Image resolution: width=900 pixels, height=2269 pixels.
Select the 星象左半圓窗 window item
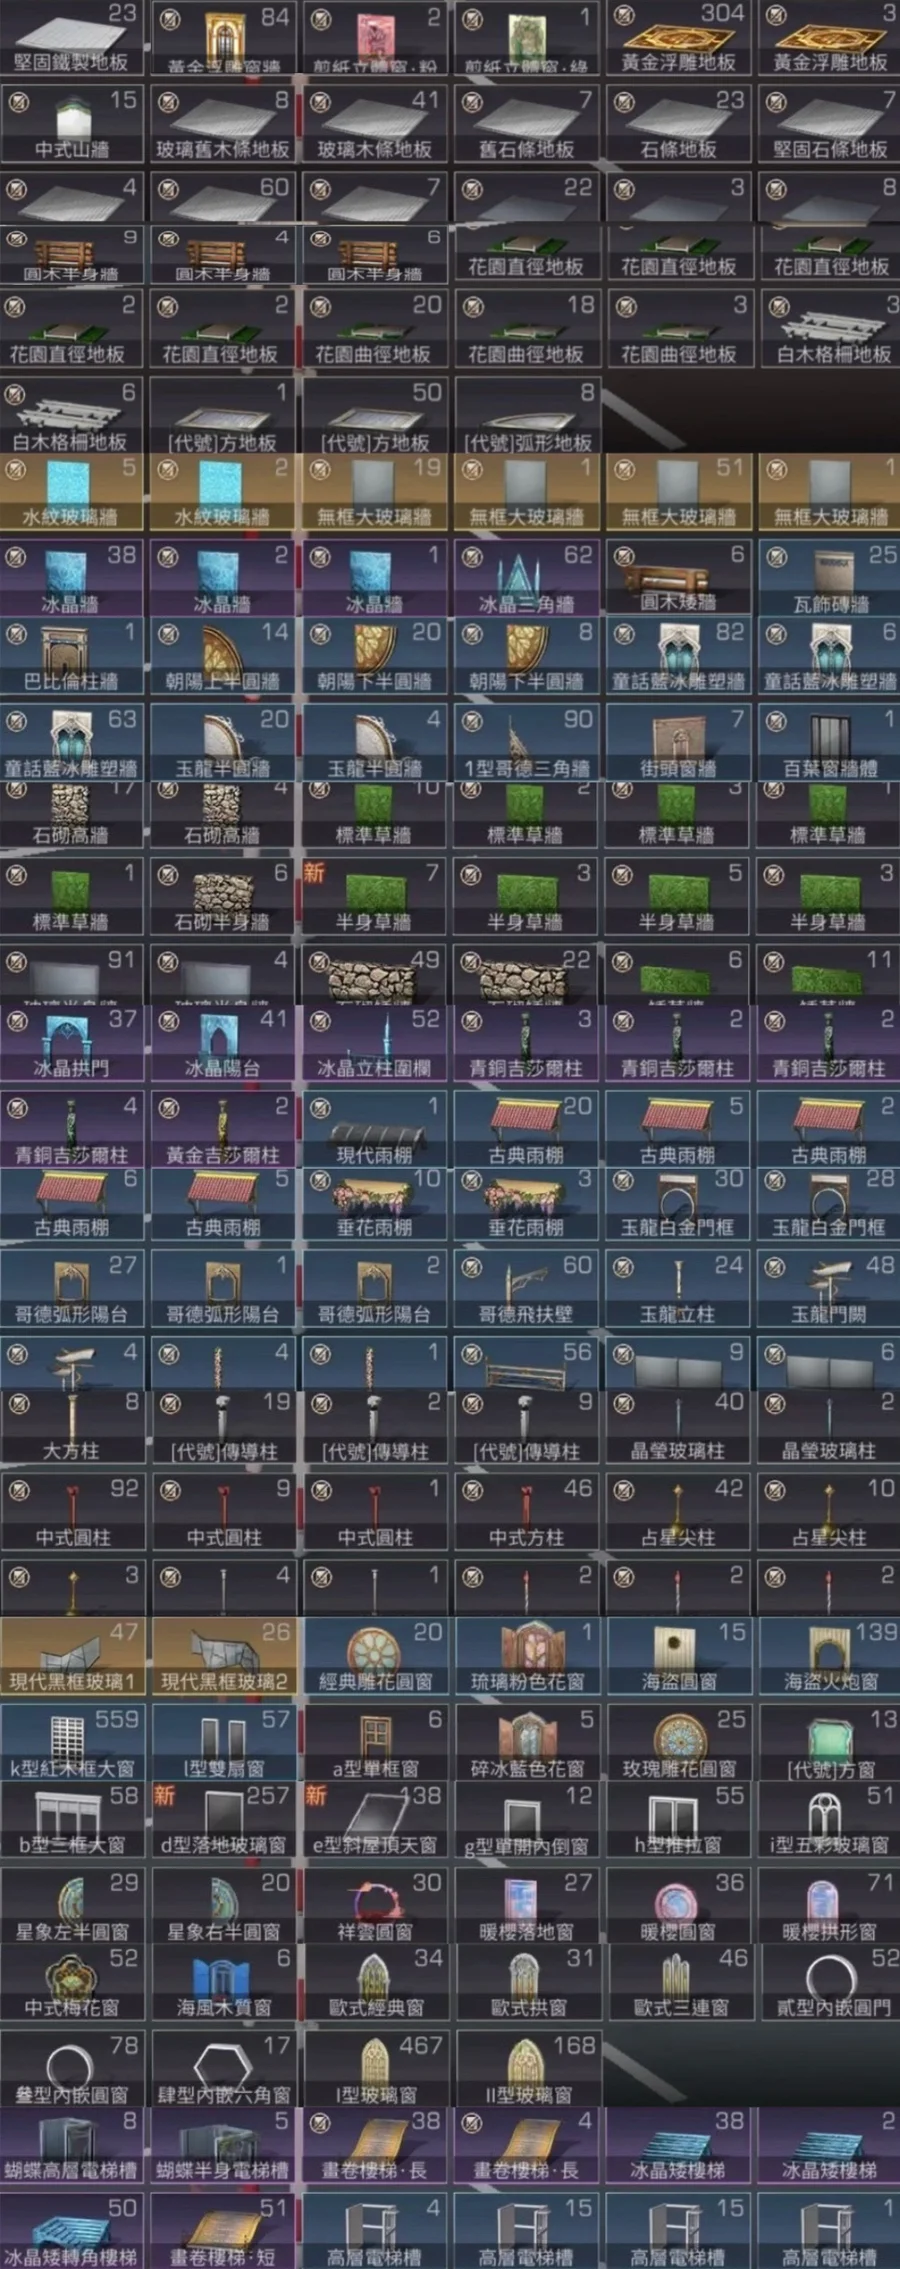[73, 1906]
